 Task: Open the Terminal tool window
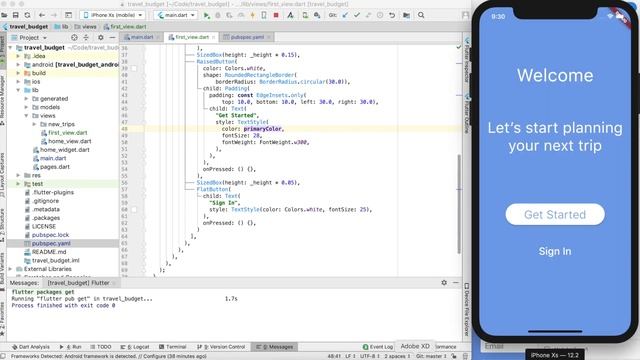[x=172, y=347]
